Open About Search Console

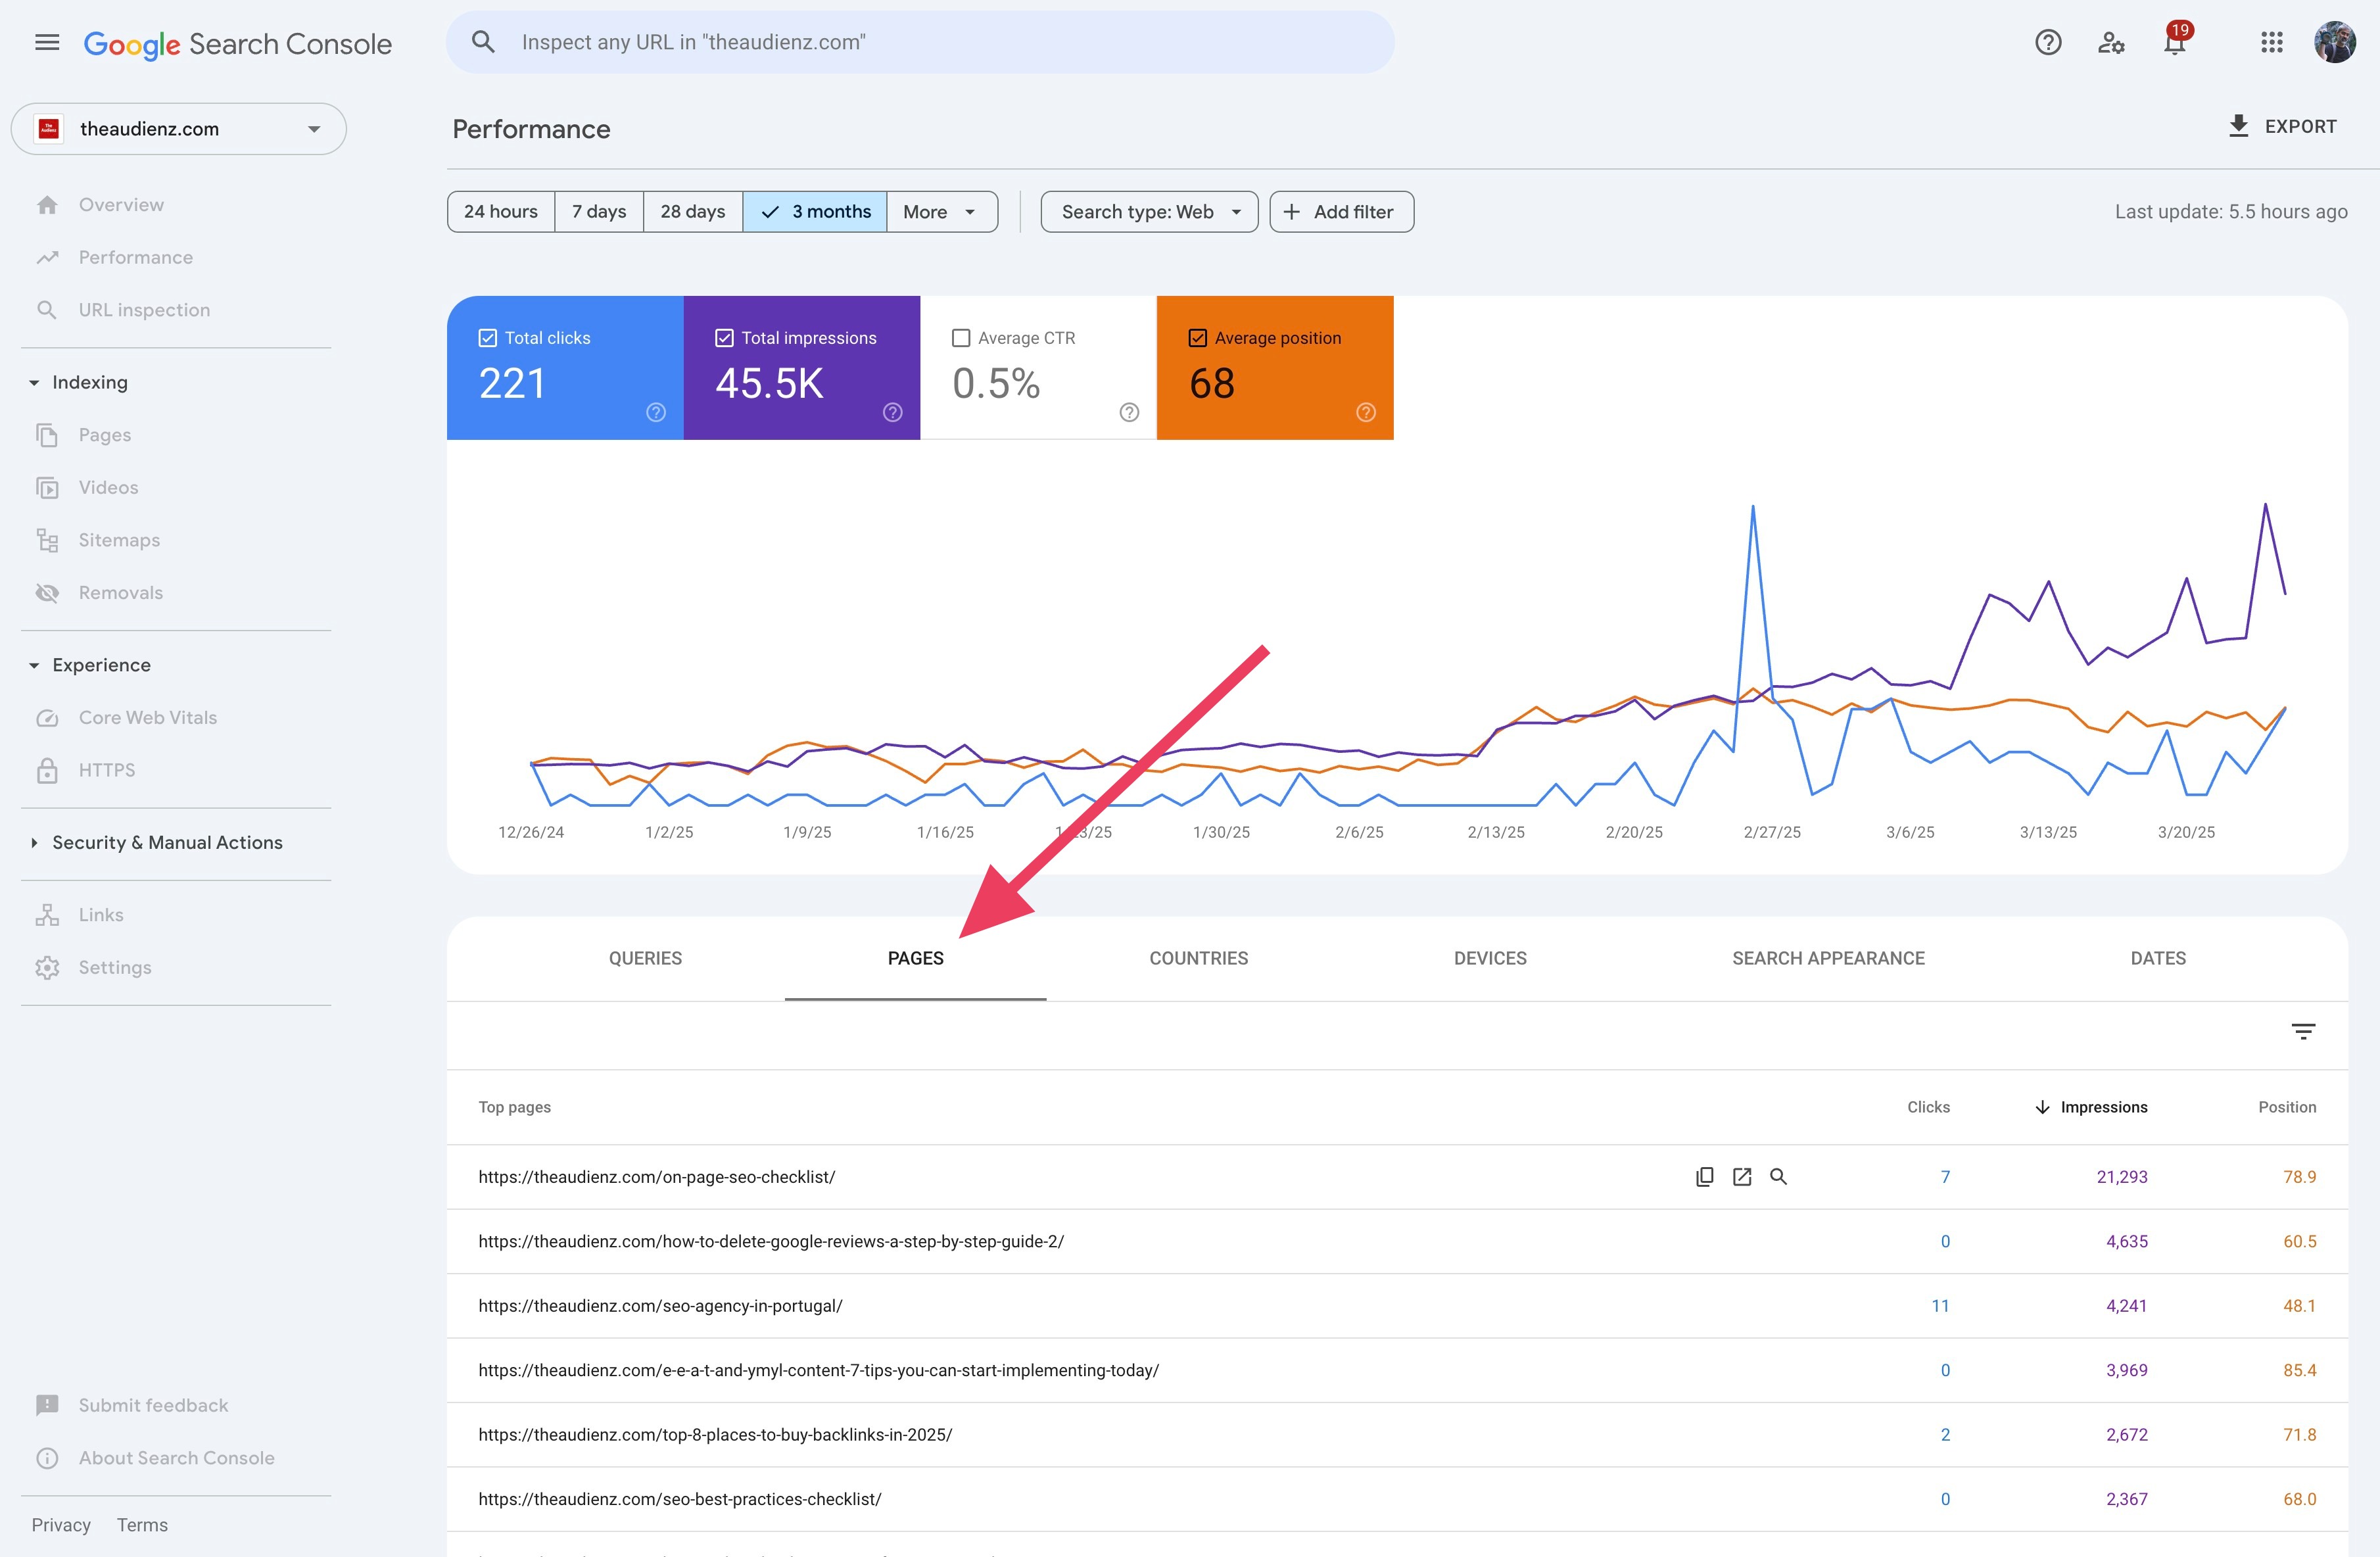click(x=176, y=1458)
